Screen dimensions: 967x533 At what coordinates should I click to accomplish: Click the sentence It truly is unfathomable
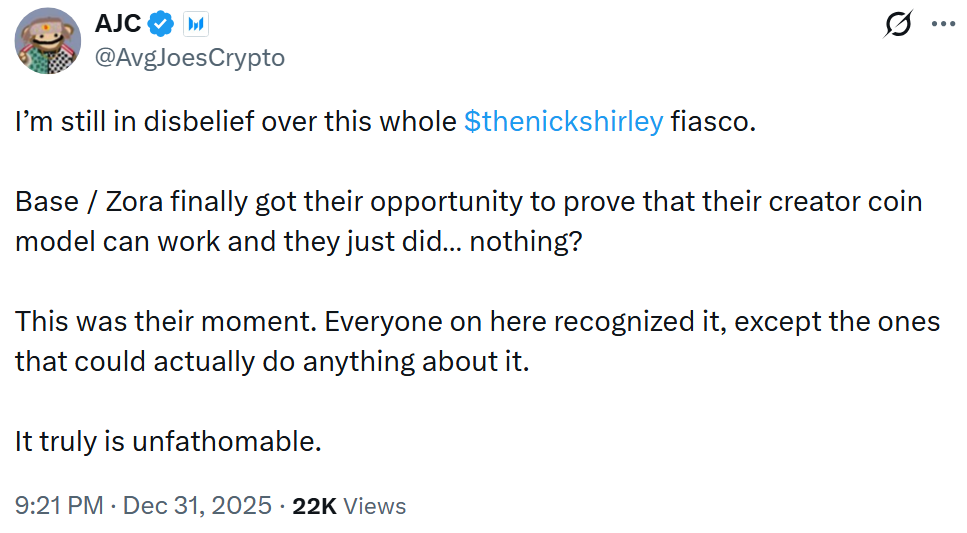(x=168, y=442)
